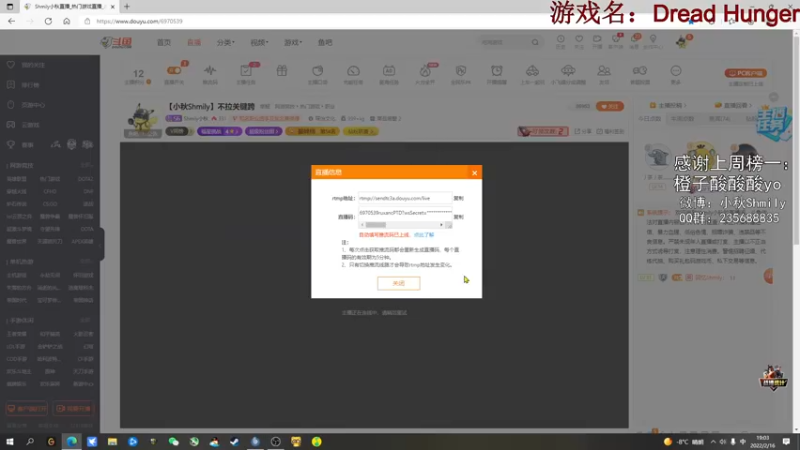
Task: Select 直播 in the top navigation
Action: pos(194,42)
